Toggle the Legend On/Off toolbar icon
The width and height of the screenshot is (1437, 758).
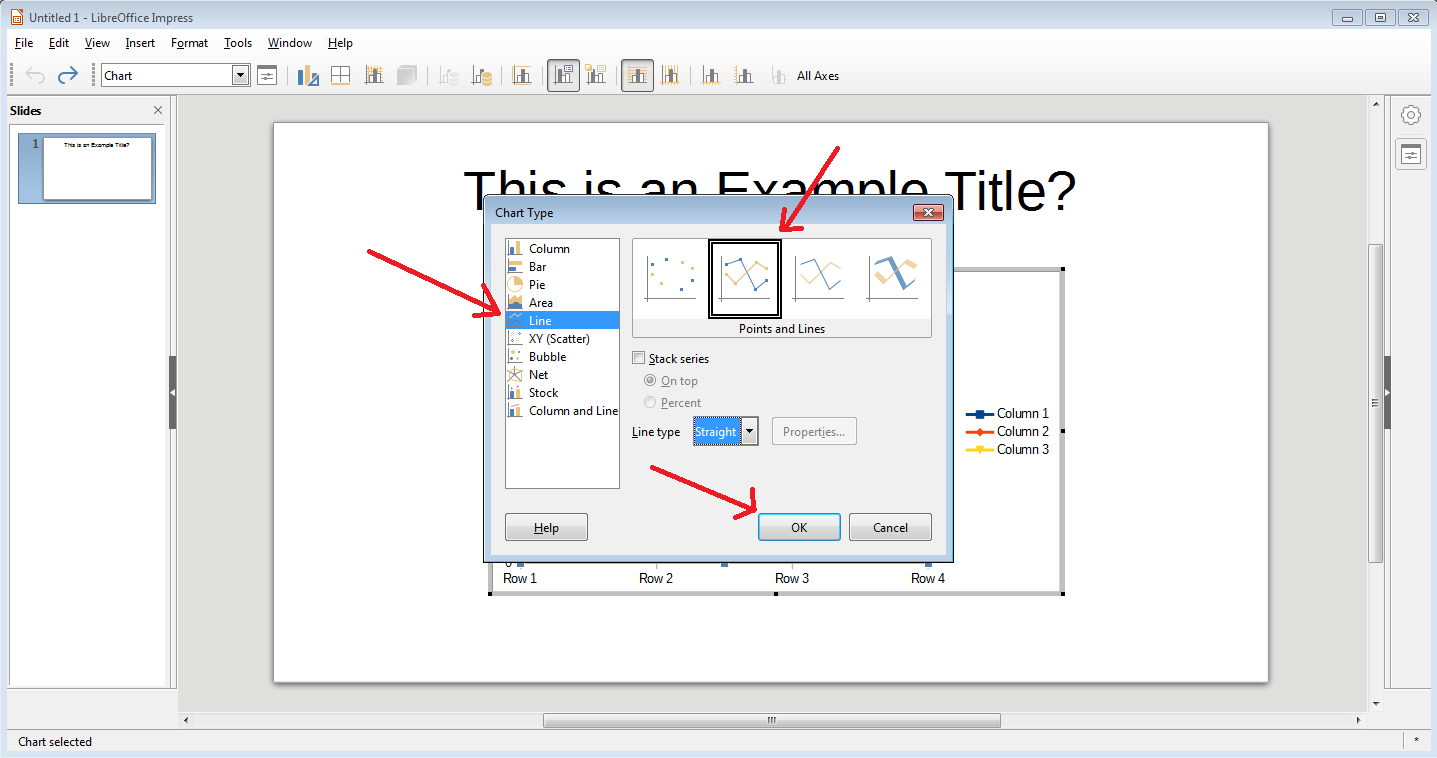(x=563, y=75)
